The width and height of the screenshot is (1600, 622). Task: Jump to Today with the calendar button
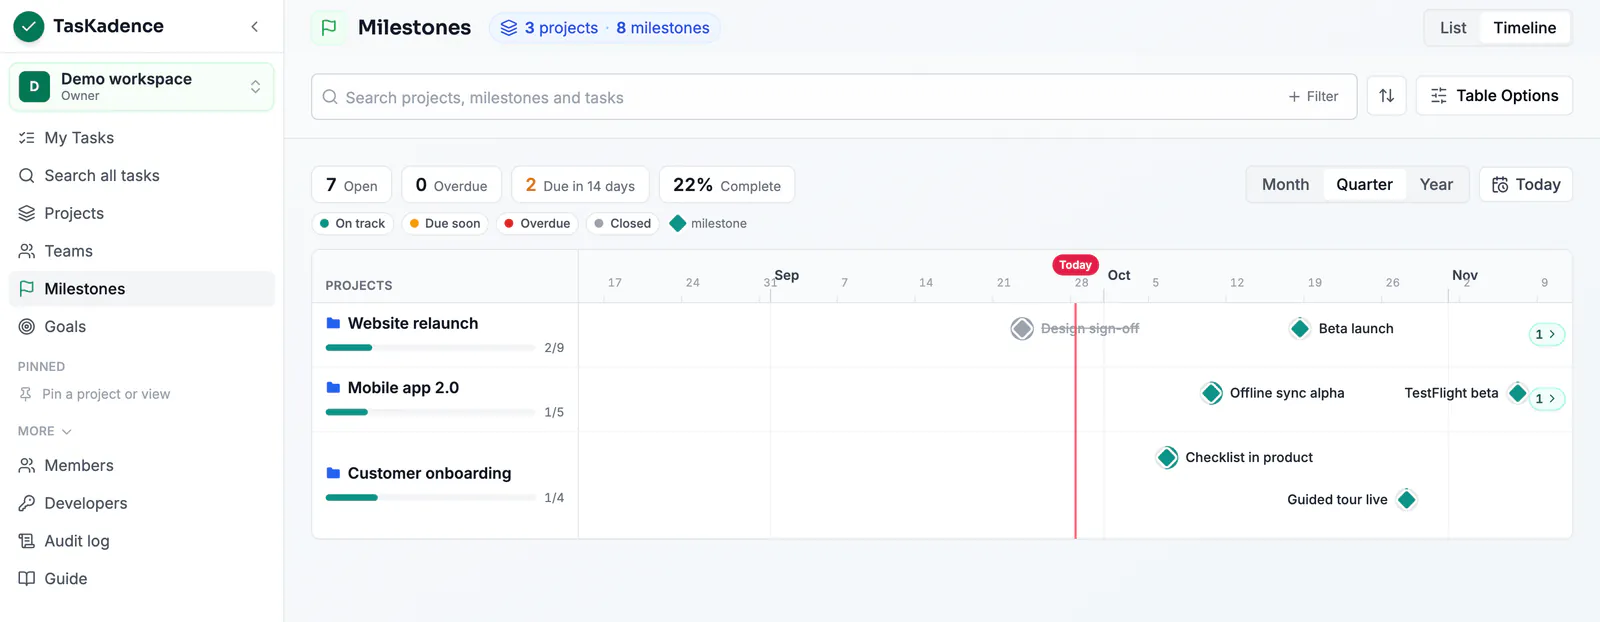[1526, 185]
